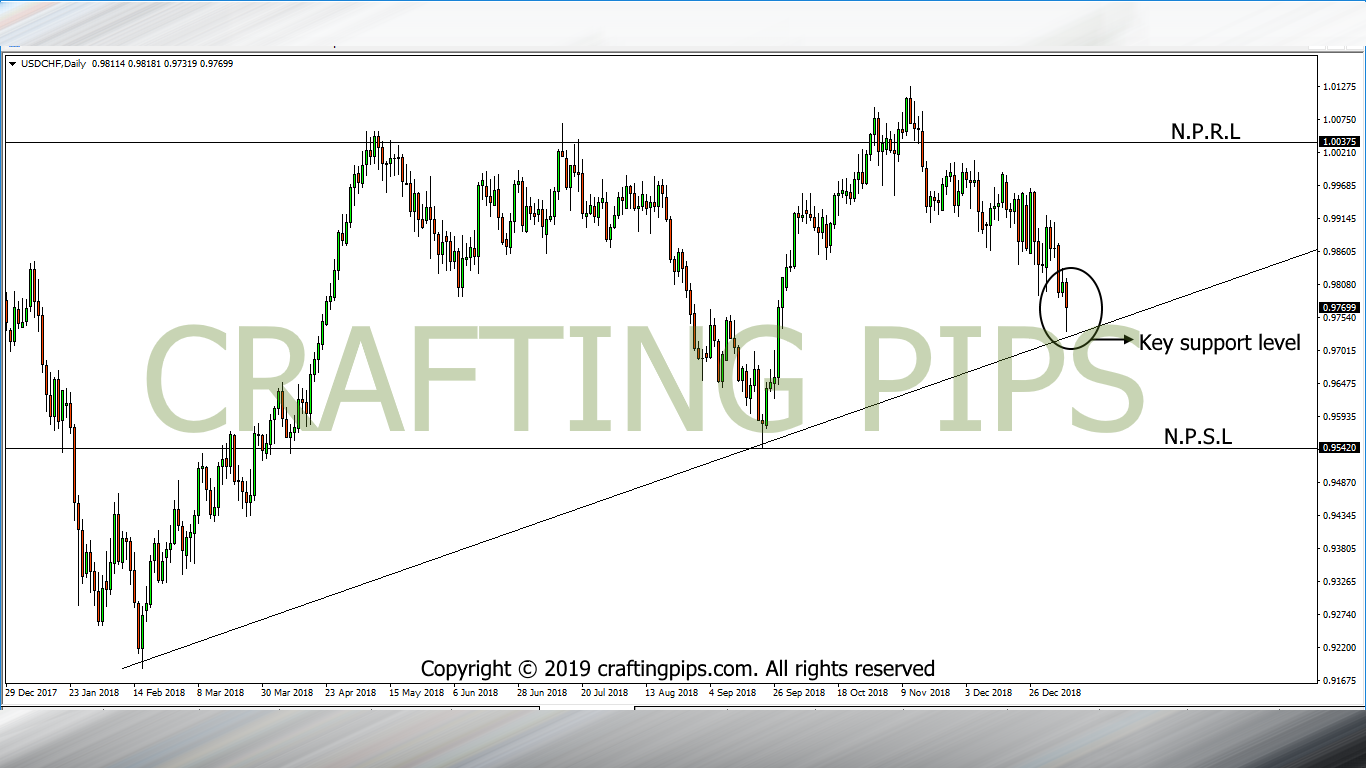Click the 26 Dec 2018 date label

[1055, 692]
